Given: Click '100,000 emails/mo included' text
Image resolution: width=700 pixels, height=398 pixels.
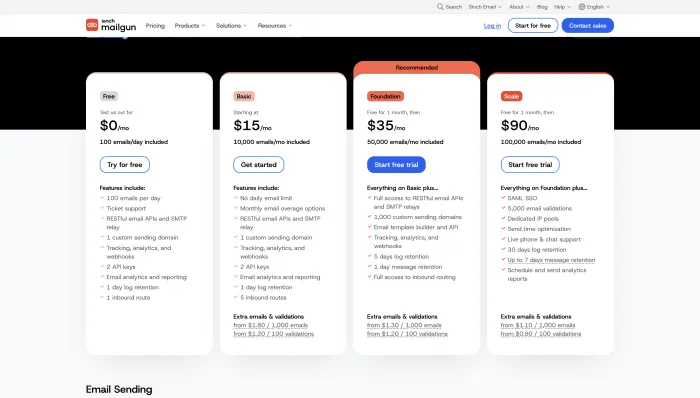Looking at the screenshot, I should (x=541, y=142).
